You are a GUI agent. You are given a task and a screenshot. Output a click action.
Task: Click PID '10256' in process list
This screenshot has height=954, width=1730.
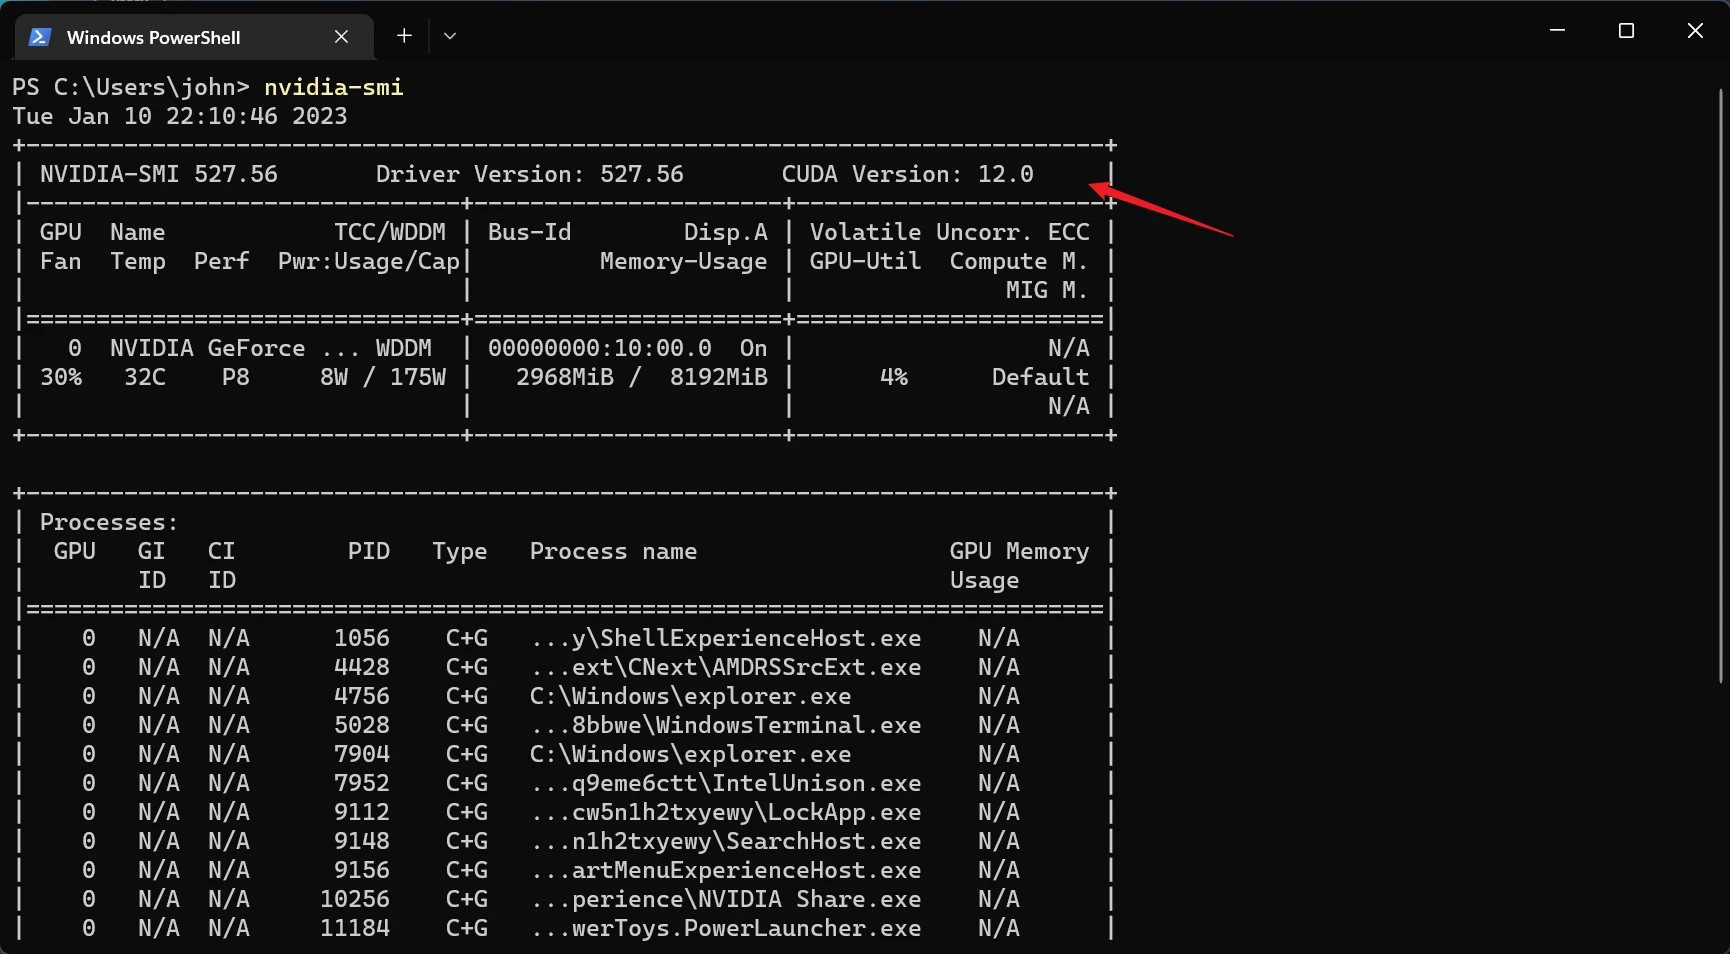pos(355,899)
